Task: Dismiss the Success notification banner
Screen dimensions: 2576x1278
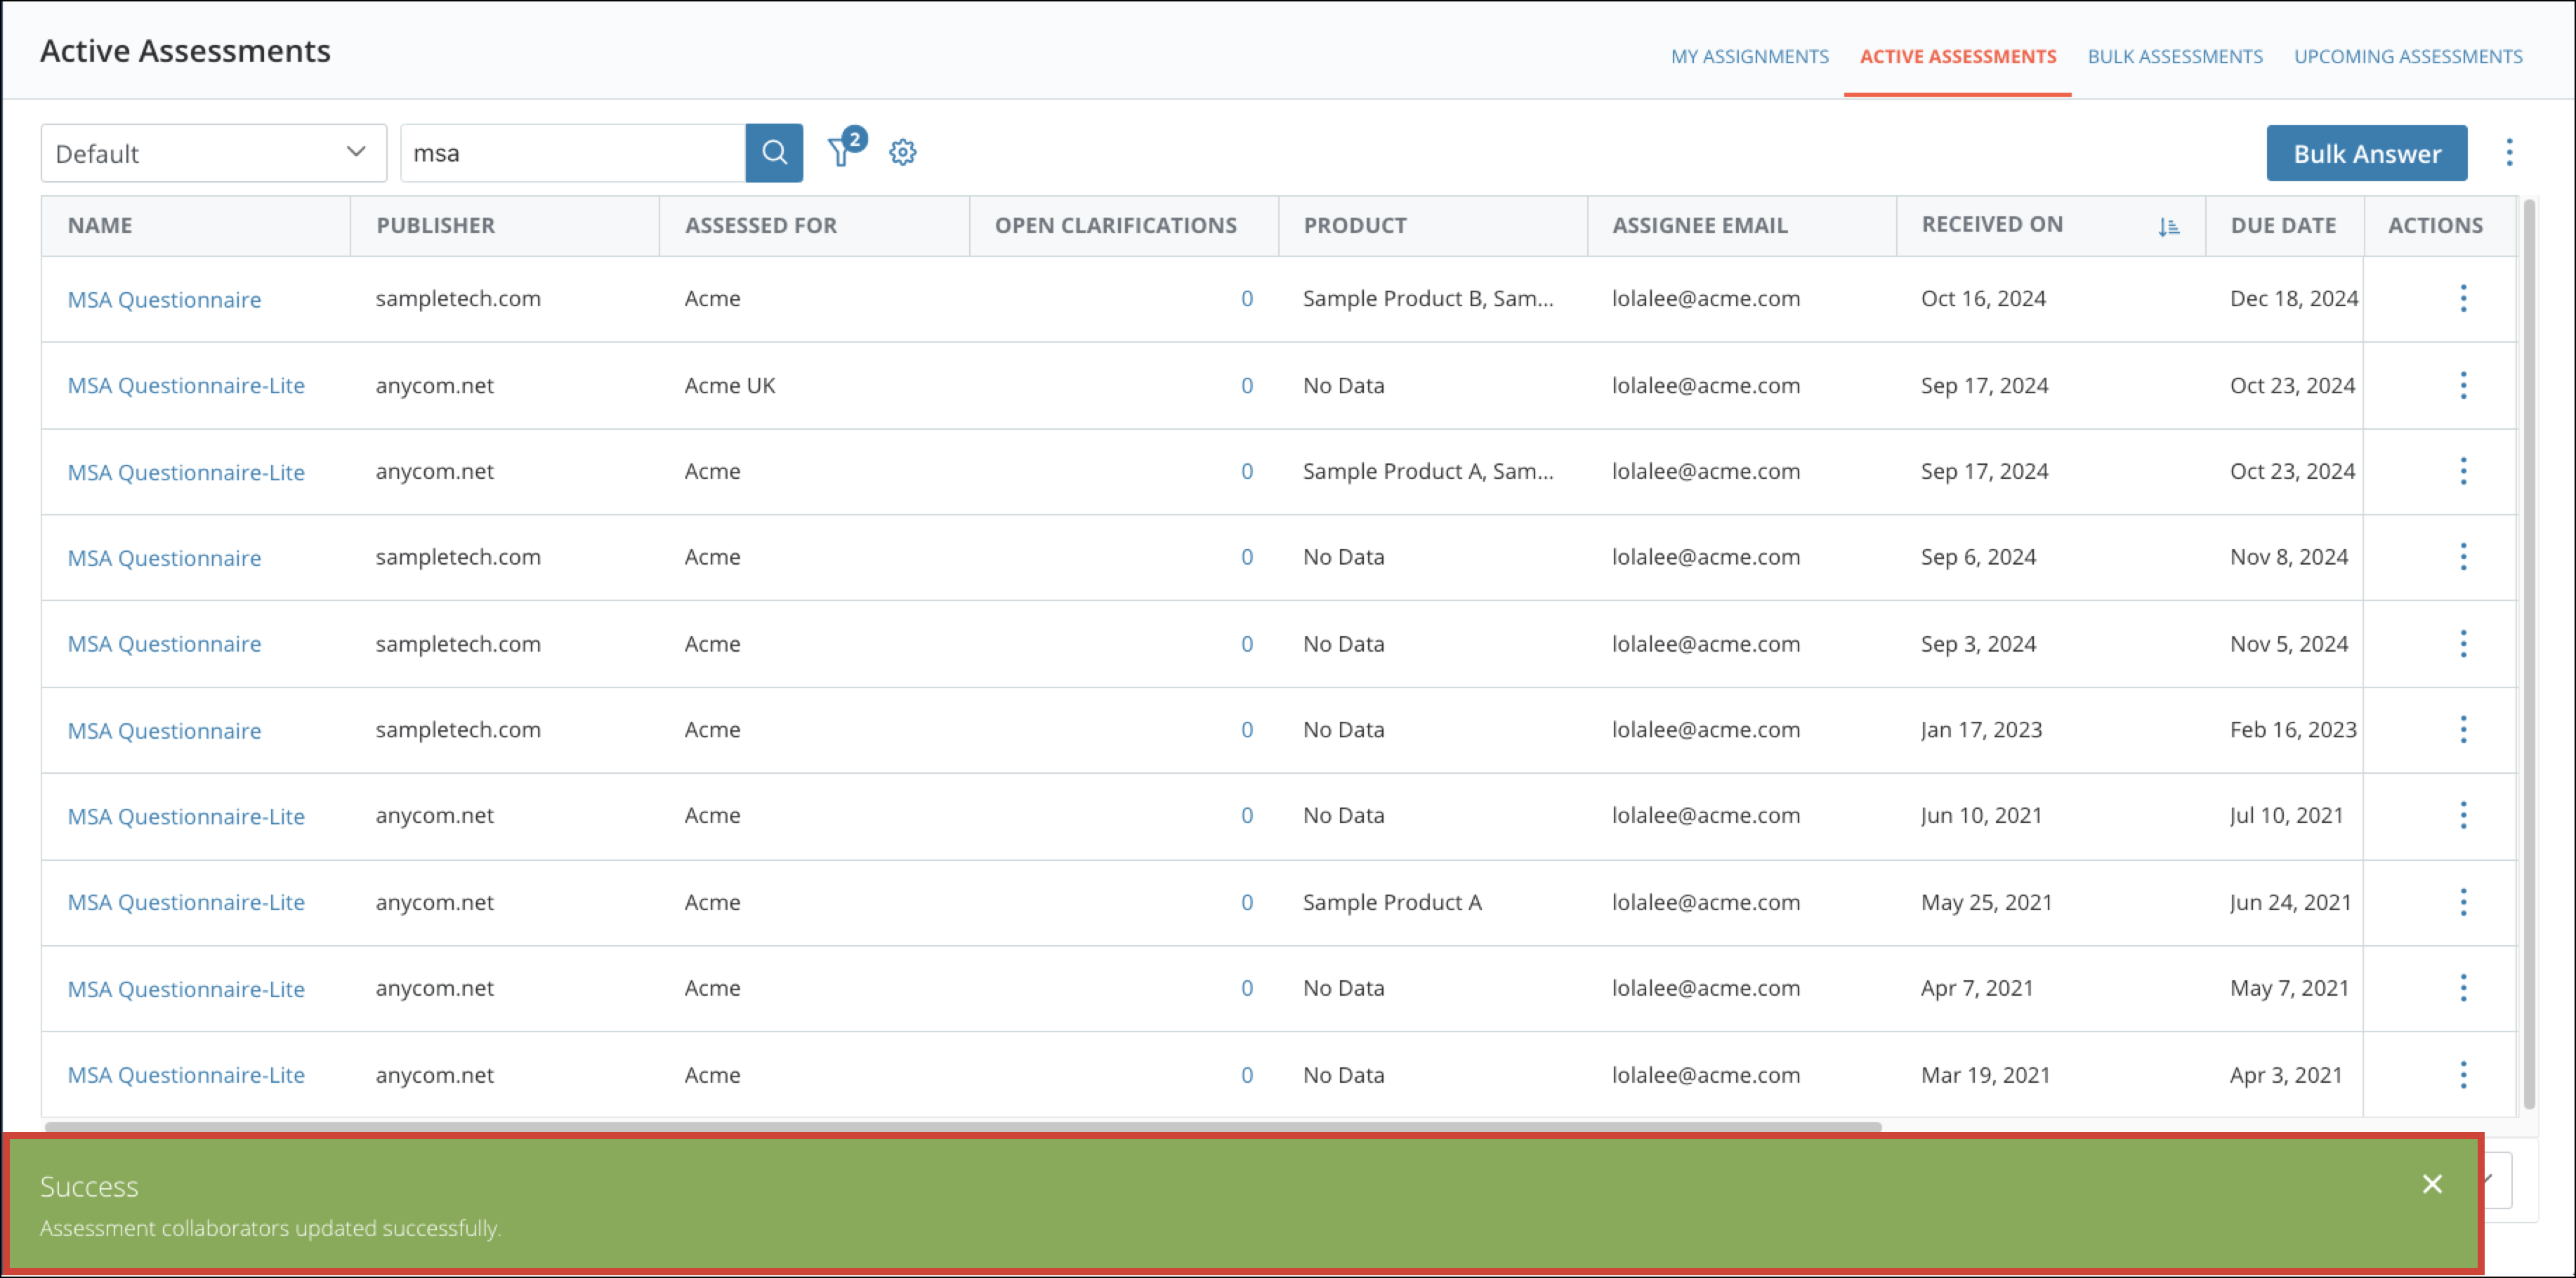Action: click(x=2432, y=1184)
